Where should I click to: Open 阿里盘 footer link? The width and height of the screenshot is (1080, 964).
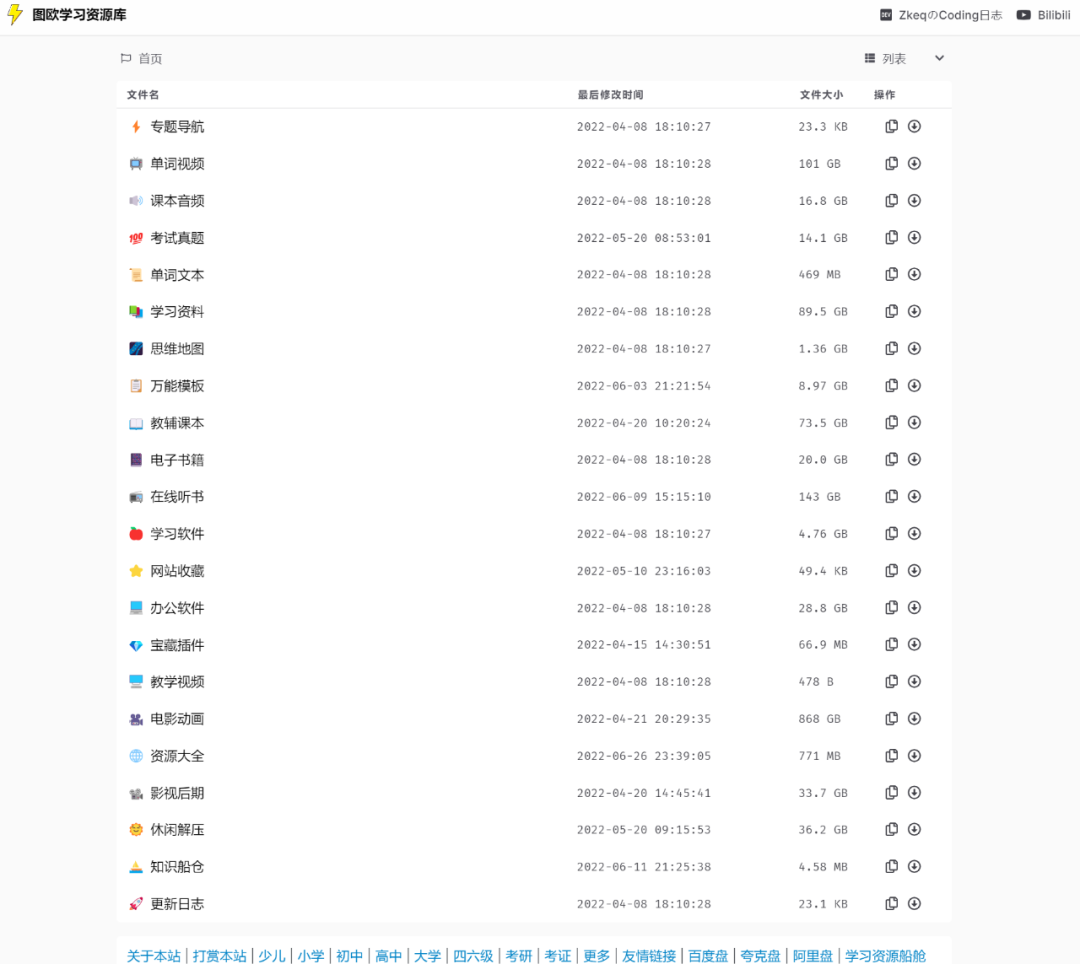click(x=812, y=956)
